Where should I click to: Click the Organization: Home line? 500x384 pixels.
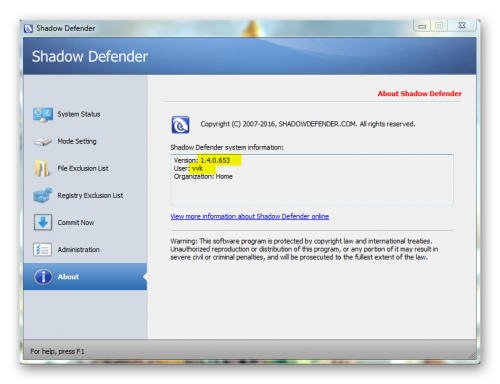203,177
